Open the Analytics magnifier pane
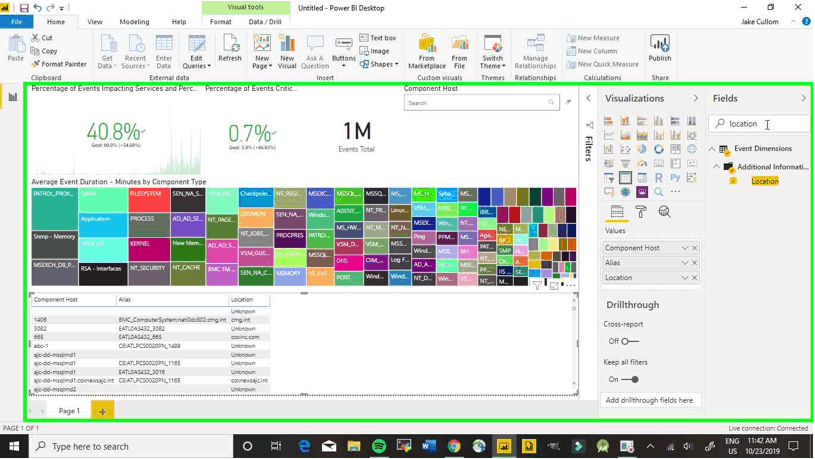 (x=664, y=212)
